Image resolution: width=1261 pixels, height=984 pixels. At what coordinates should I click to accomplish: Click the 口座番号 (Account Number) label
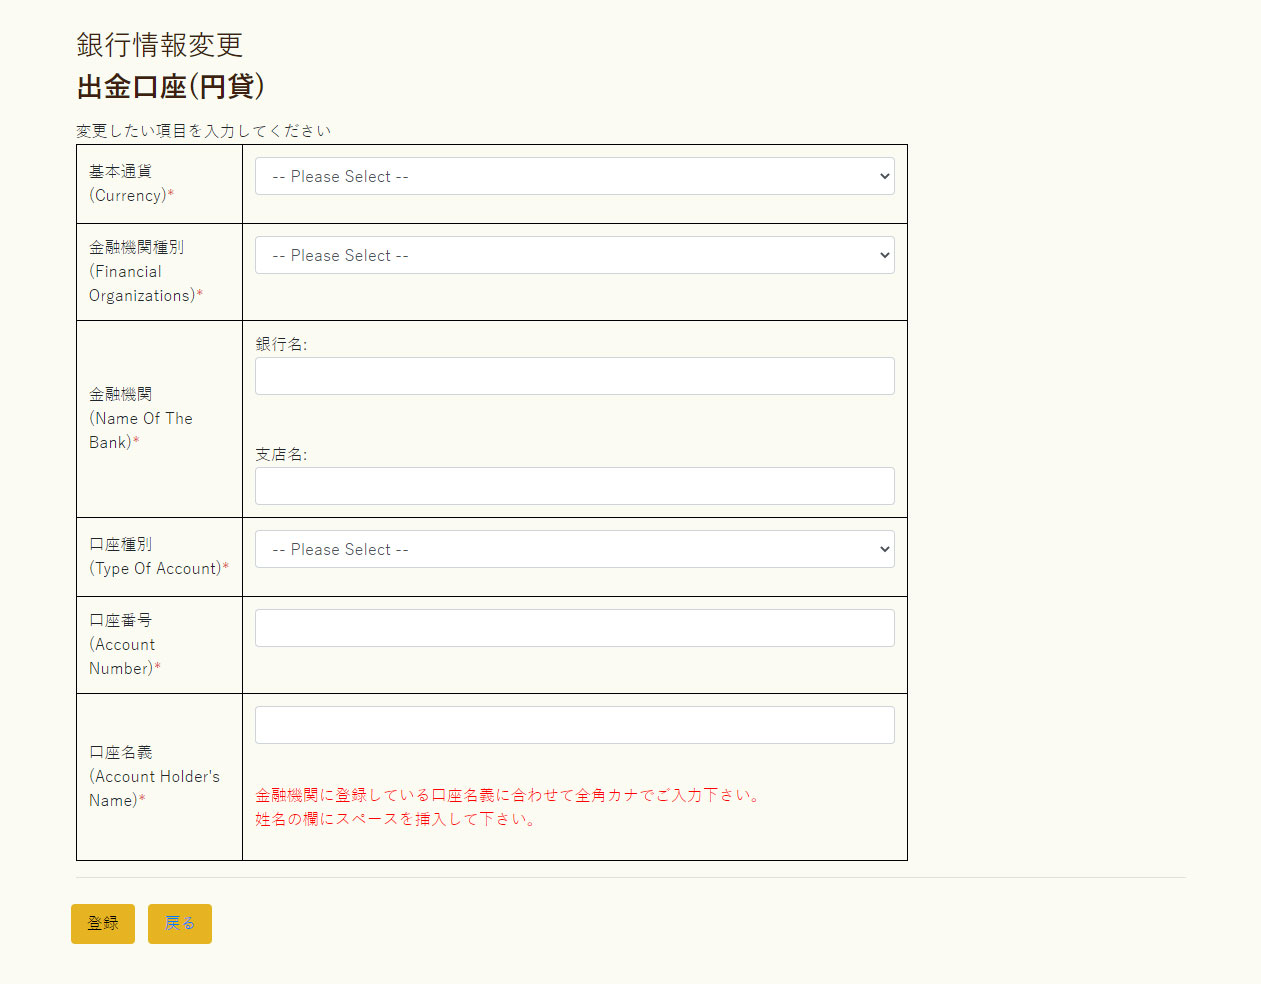pyautogui.click(x=125, y=644)
